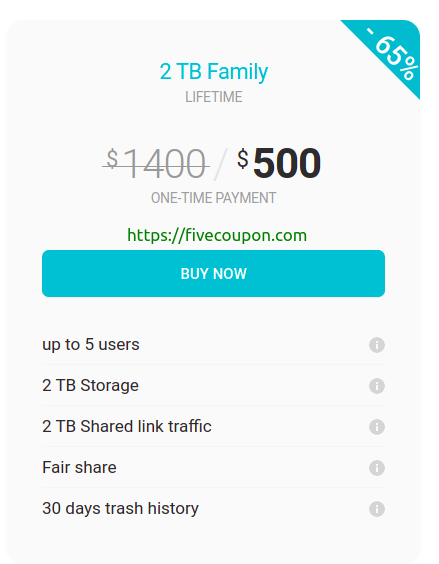
Task: Open the fivecoupon.com link
Action: (x=217, y=236)
